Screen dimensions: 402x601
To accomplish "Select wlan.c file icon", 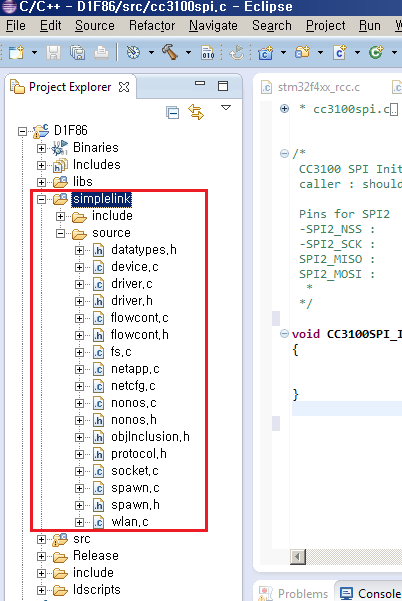I will pyautogui.click(x=98, y=522).
